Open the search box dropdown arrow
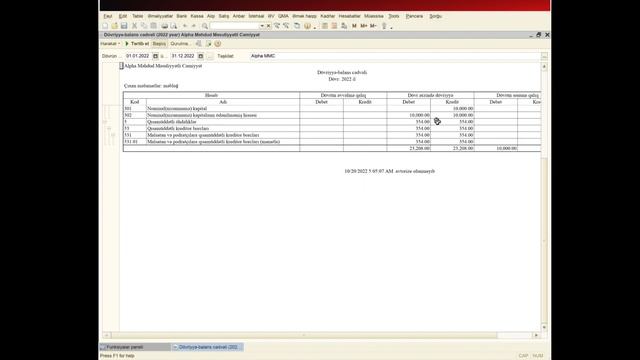 (262, 26)
